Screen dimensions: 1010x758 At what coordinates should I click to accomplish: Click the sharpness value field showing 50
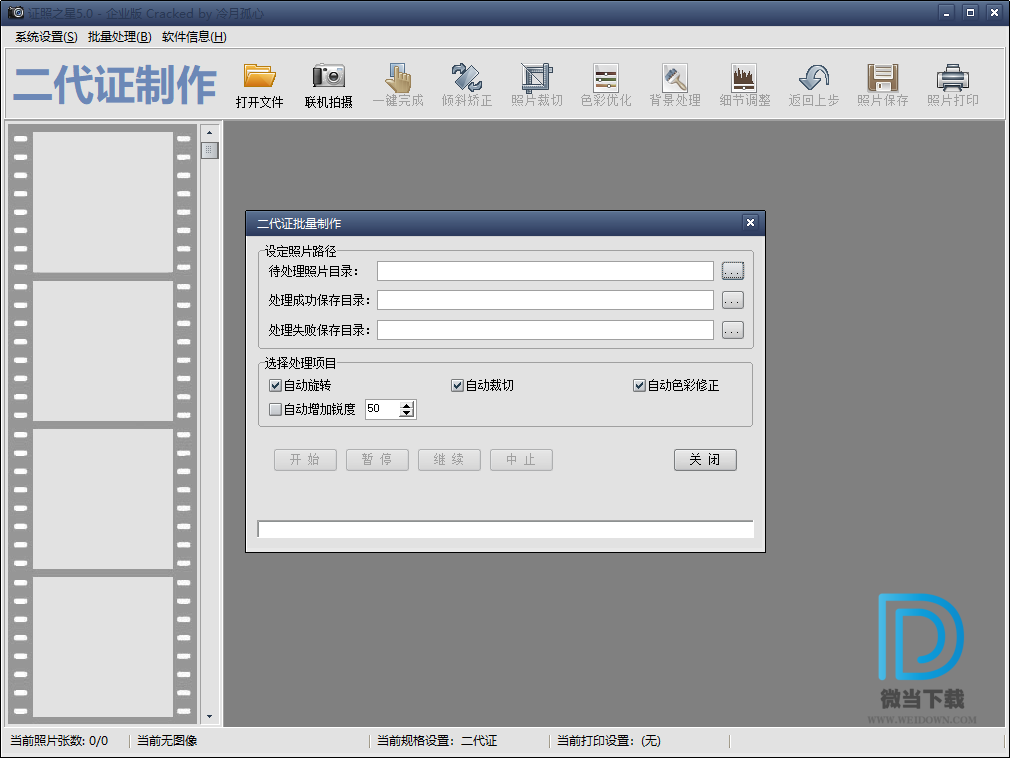click(x=383, y=409)
